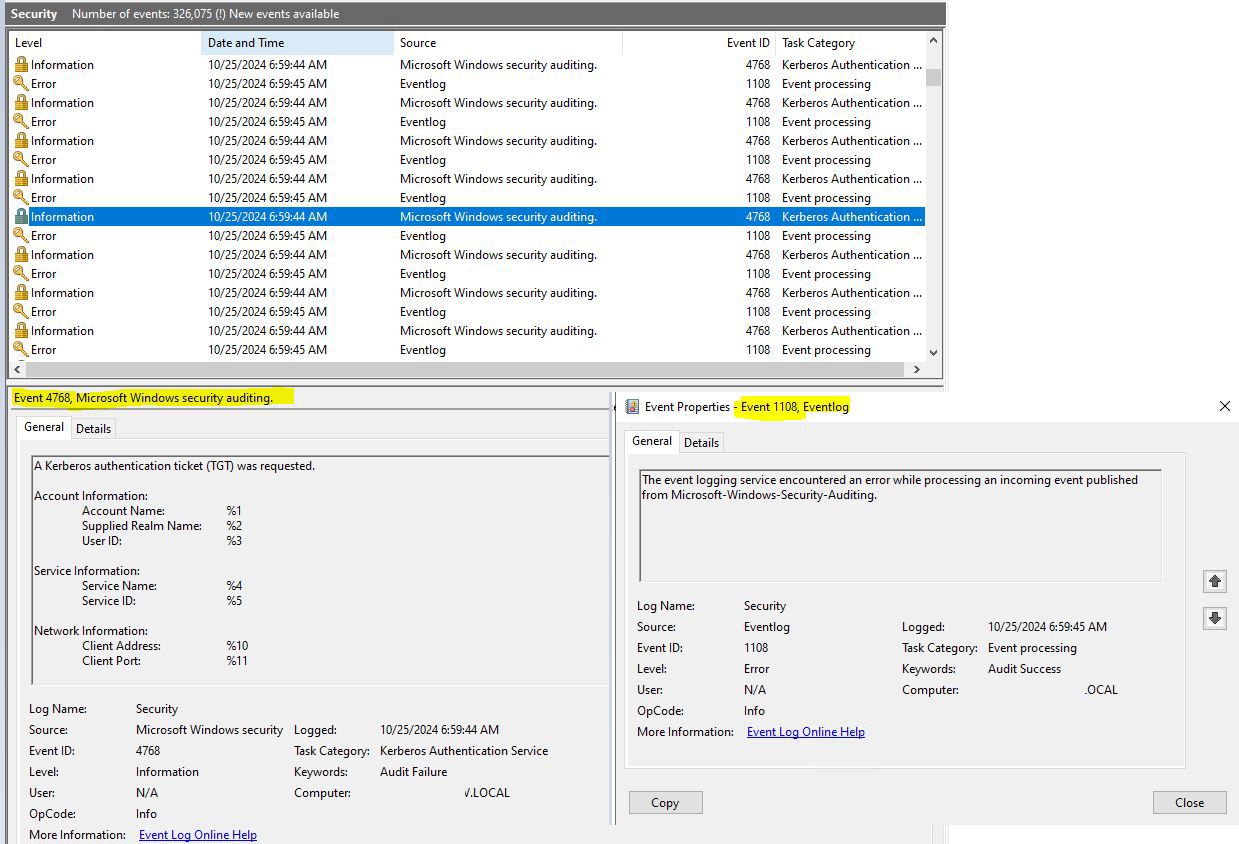Click 'Error' level value in Event Properties
The width and height of the screenshot is (1239, 844).
pos(756,669)
